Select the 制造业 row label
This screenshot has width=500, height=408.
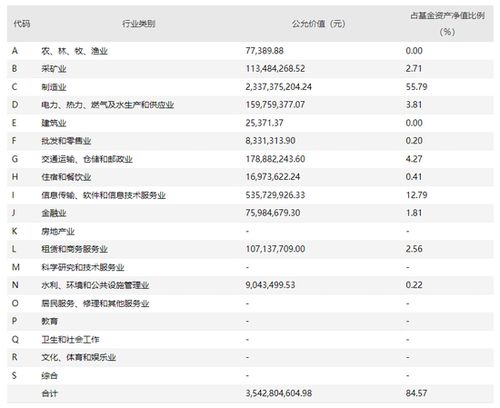54,87
